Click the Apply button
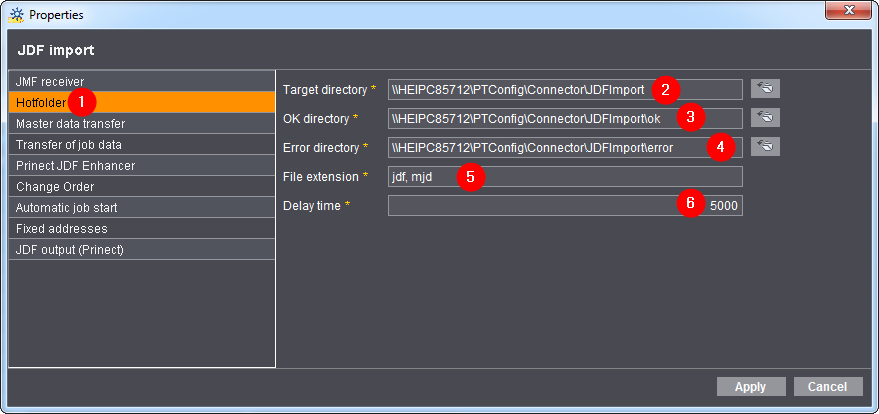Image resolution: width=879 pixels, height=414 pixels. point(750,387)
